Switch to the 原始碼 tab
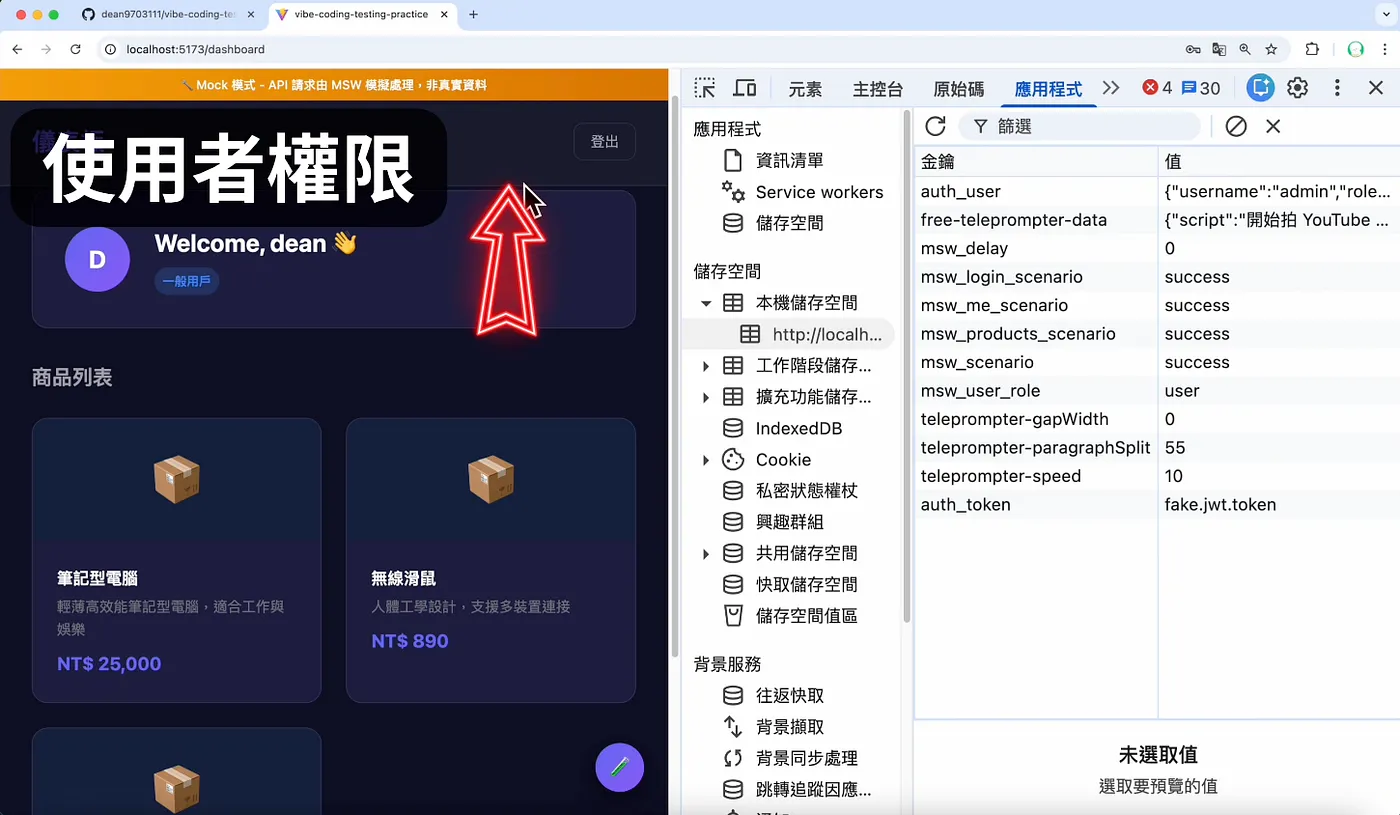 tap(958, 89)
